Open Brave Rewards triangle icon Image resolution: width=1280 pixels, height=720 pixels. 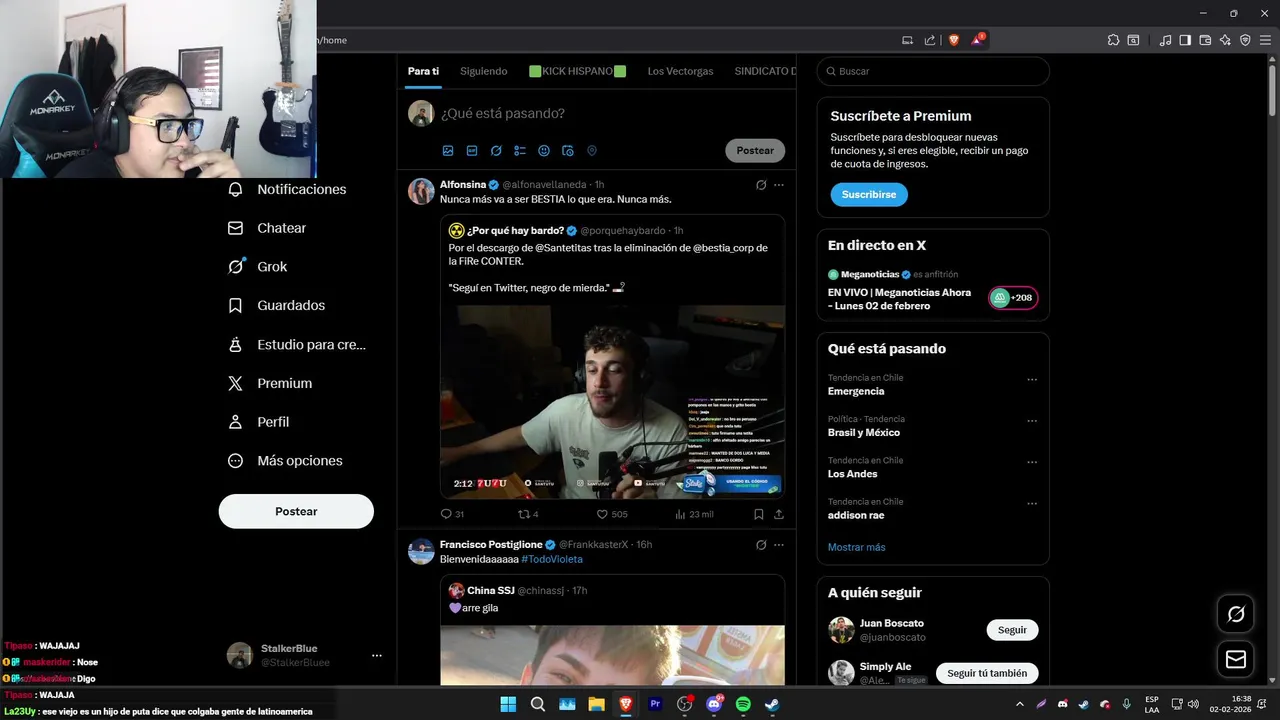(977, 40)
